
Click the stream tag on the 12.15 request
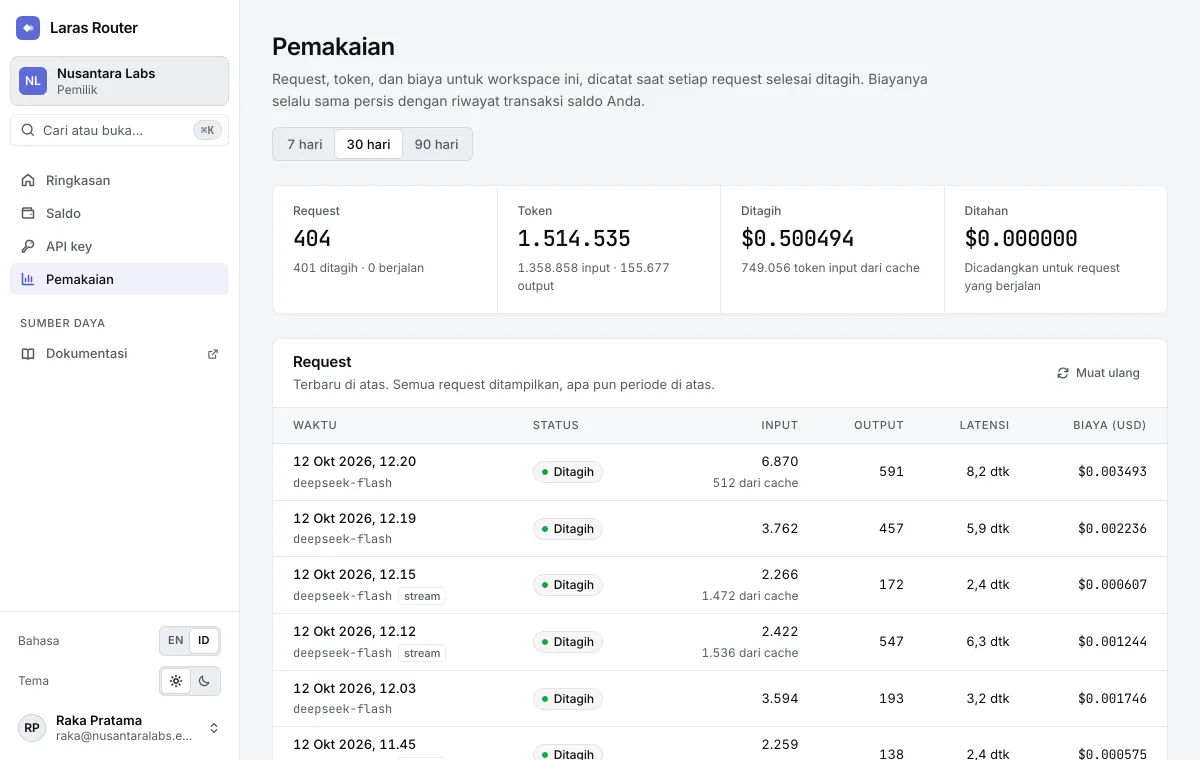point(422,596)
